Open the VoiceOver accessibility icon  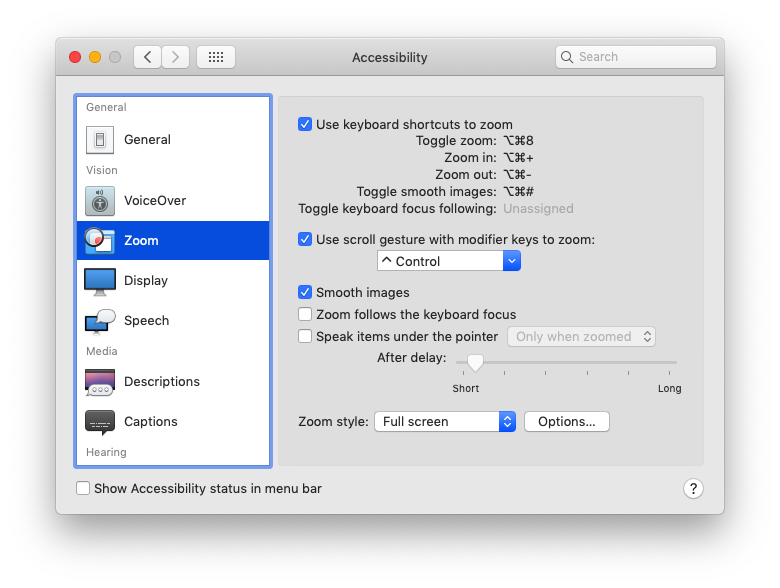(x=100, y=201)
